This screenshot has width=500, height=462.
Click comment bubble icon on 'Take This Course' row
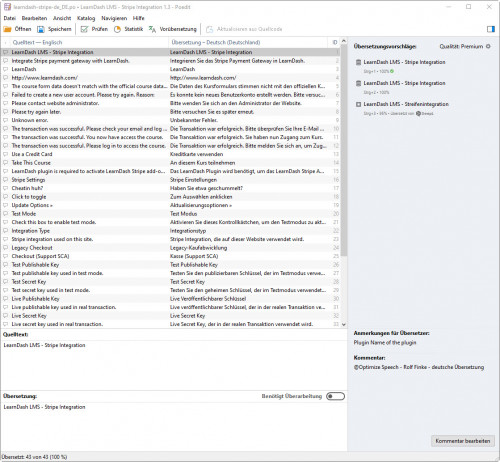(6, 163)
